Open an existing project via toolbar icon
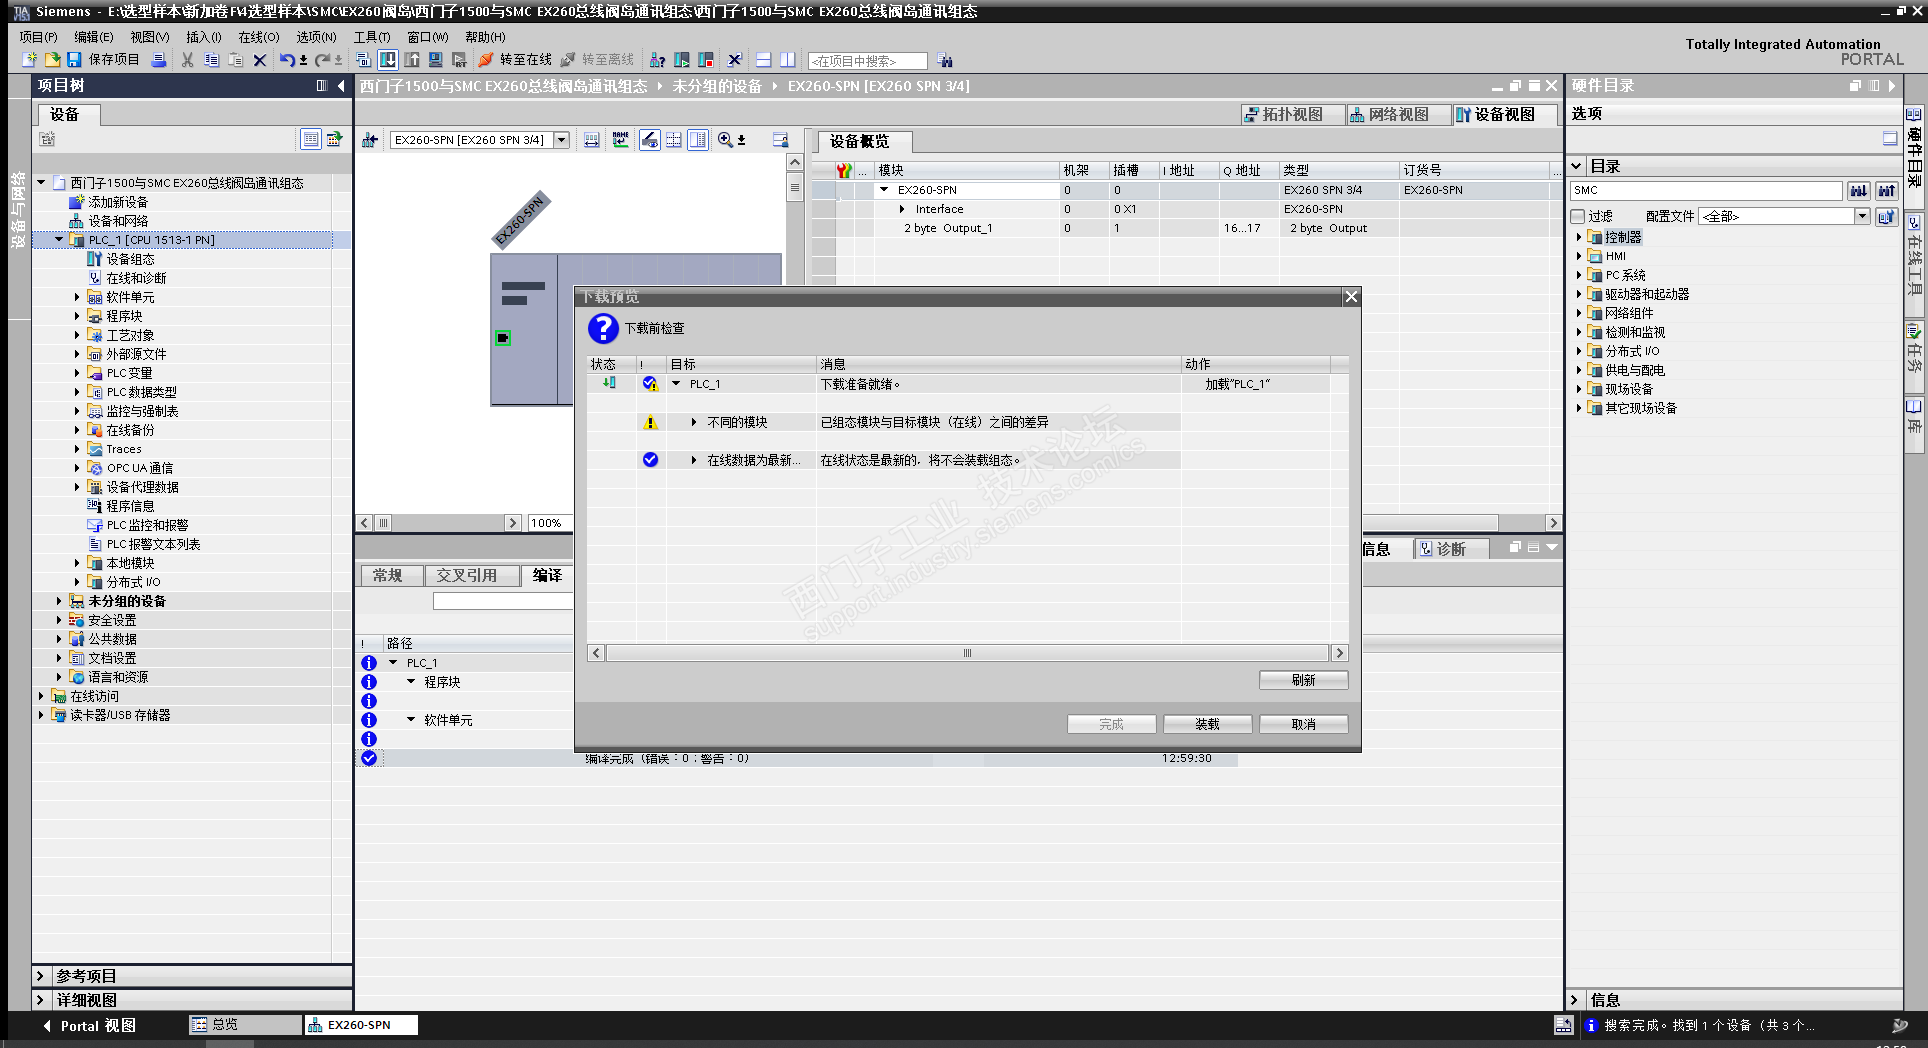The image size is (1928, 1048). 52,60
